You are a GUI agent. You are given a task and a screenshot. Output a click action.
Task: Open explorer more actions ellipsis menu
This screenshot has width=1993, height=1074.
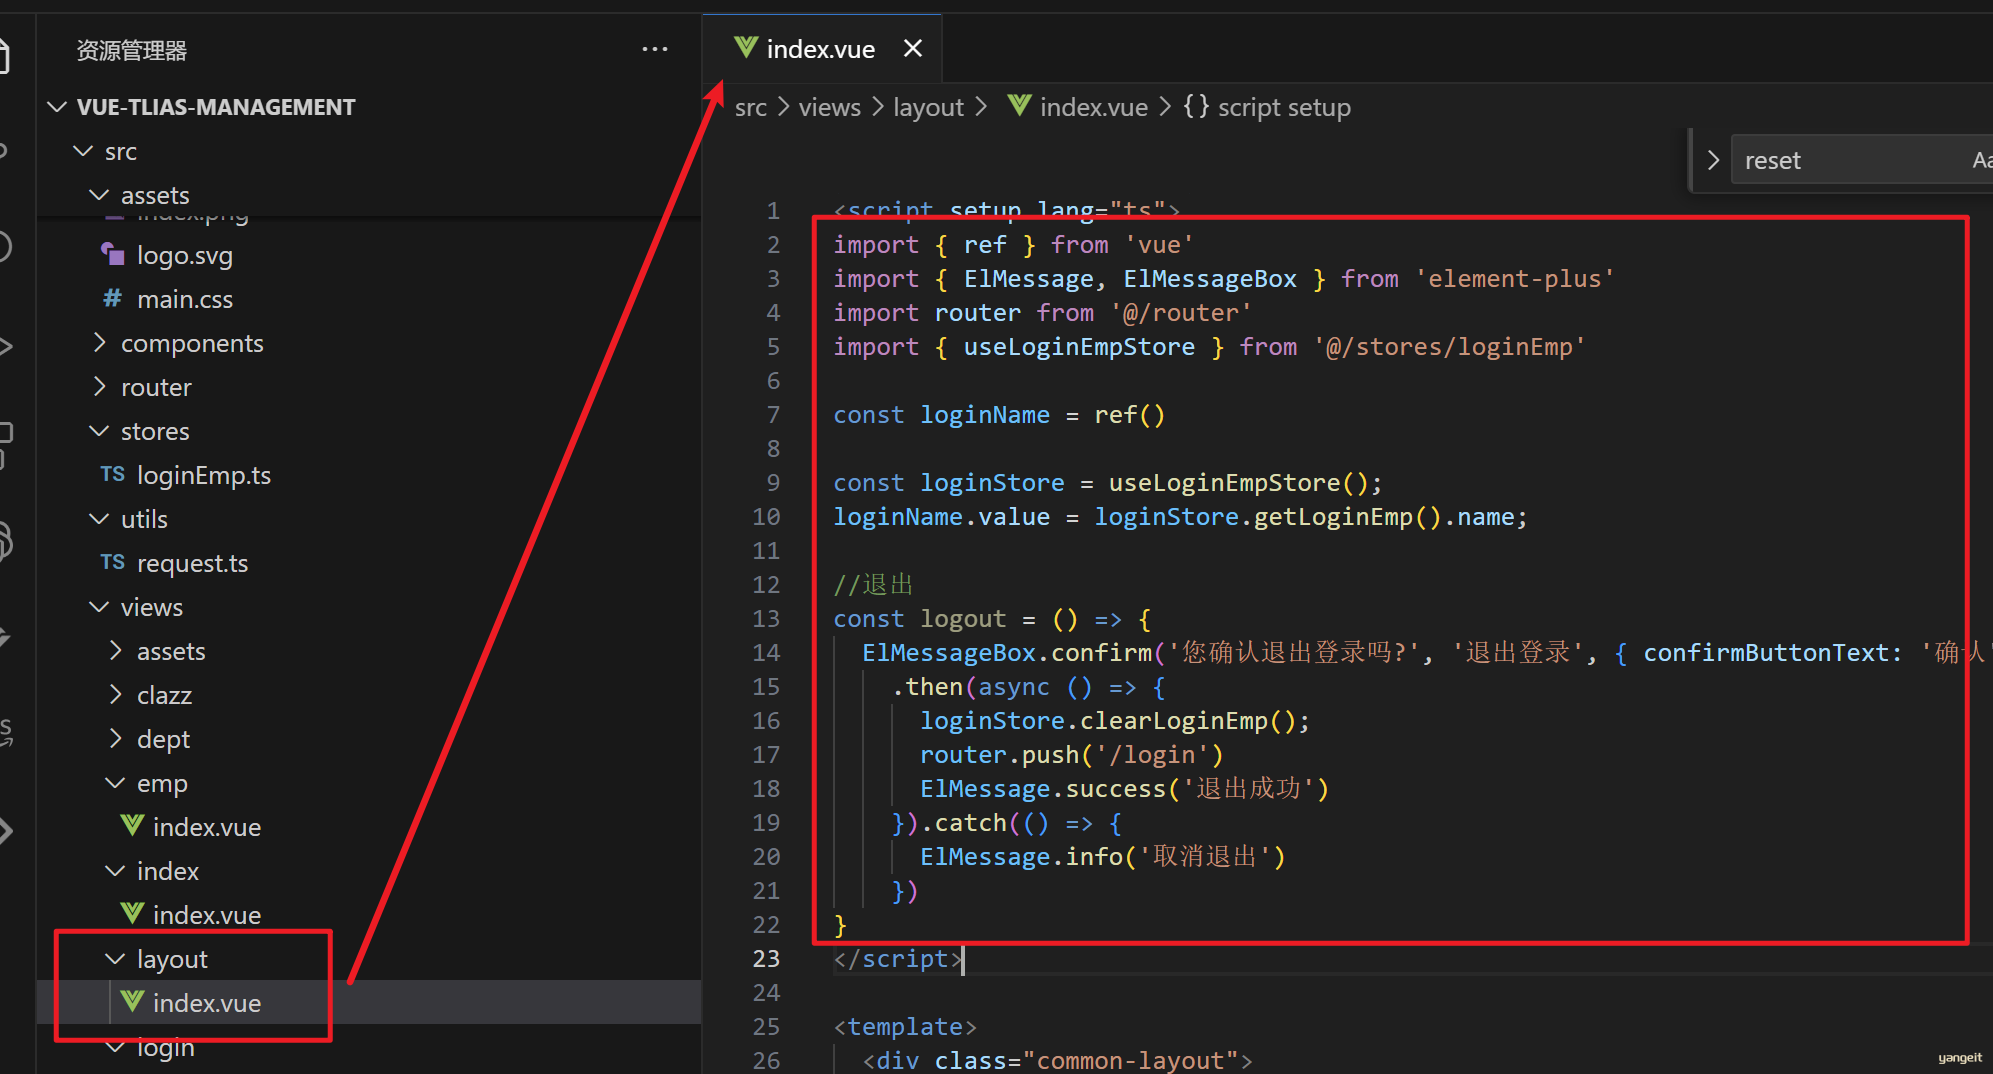coord(655,49)
